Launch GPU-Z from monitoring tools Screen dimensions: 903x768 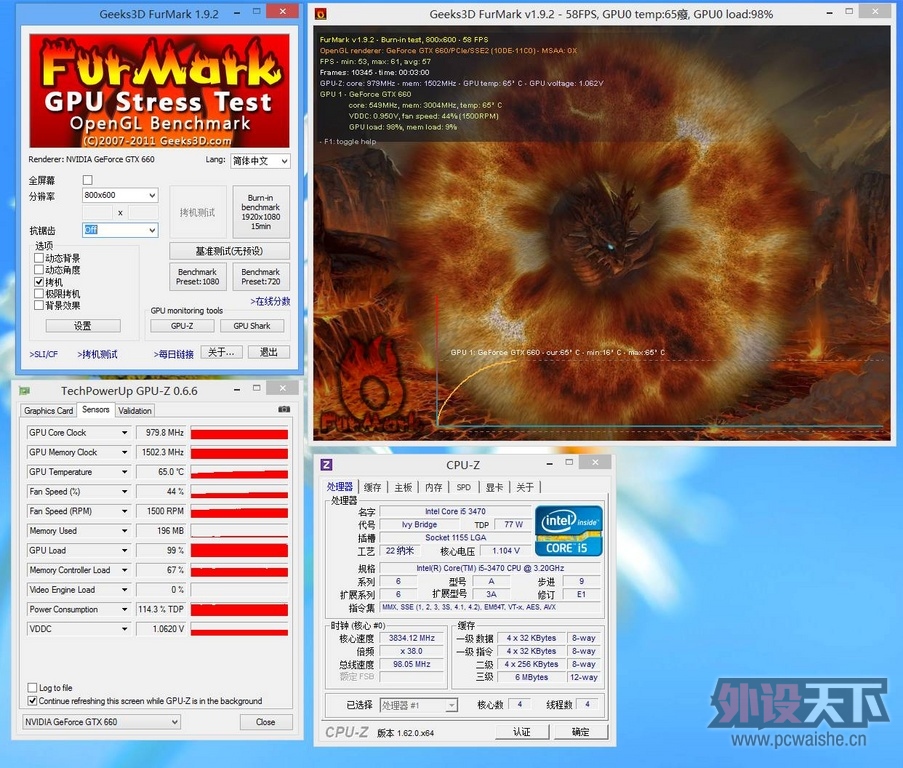[182, 326]
